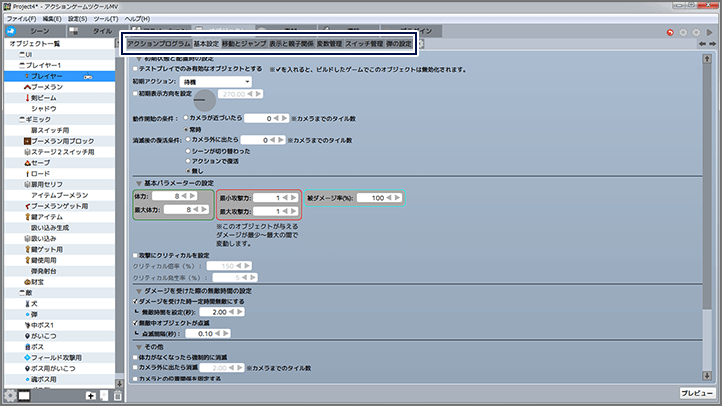Switch to the 移動とジャンプ tab

(244, 45)
